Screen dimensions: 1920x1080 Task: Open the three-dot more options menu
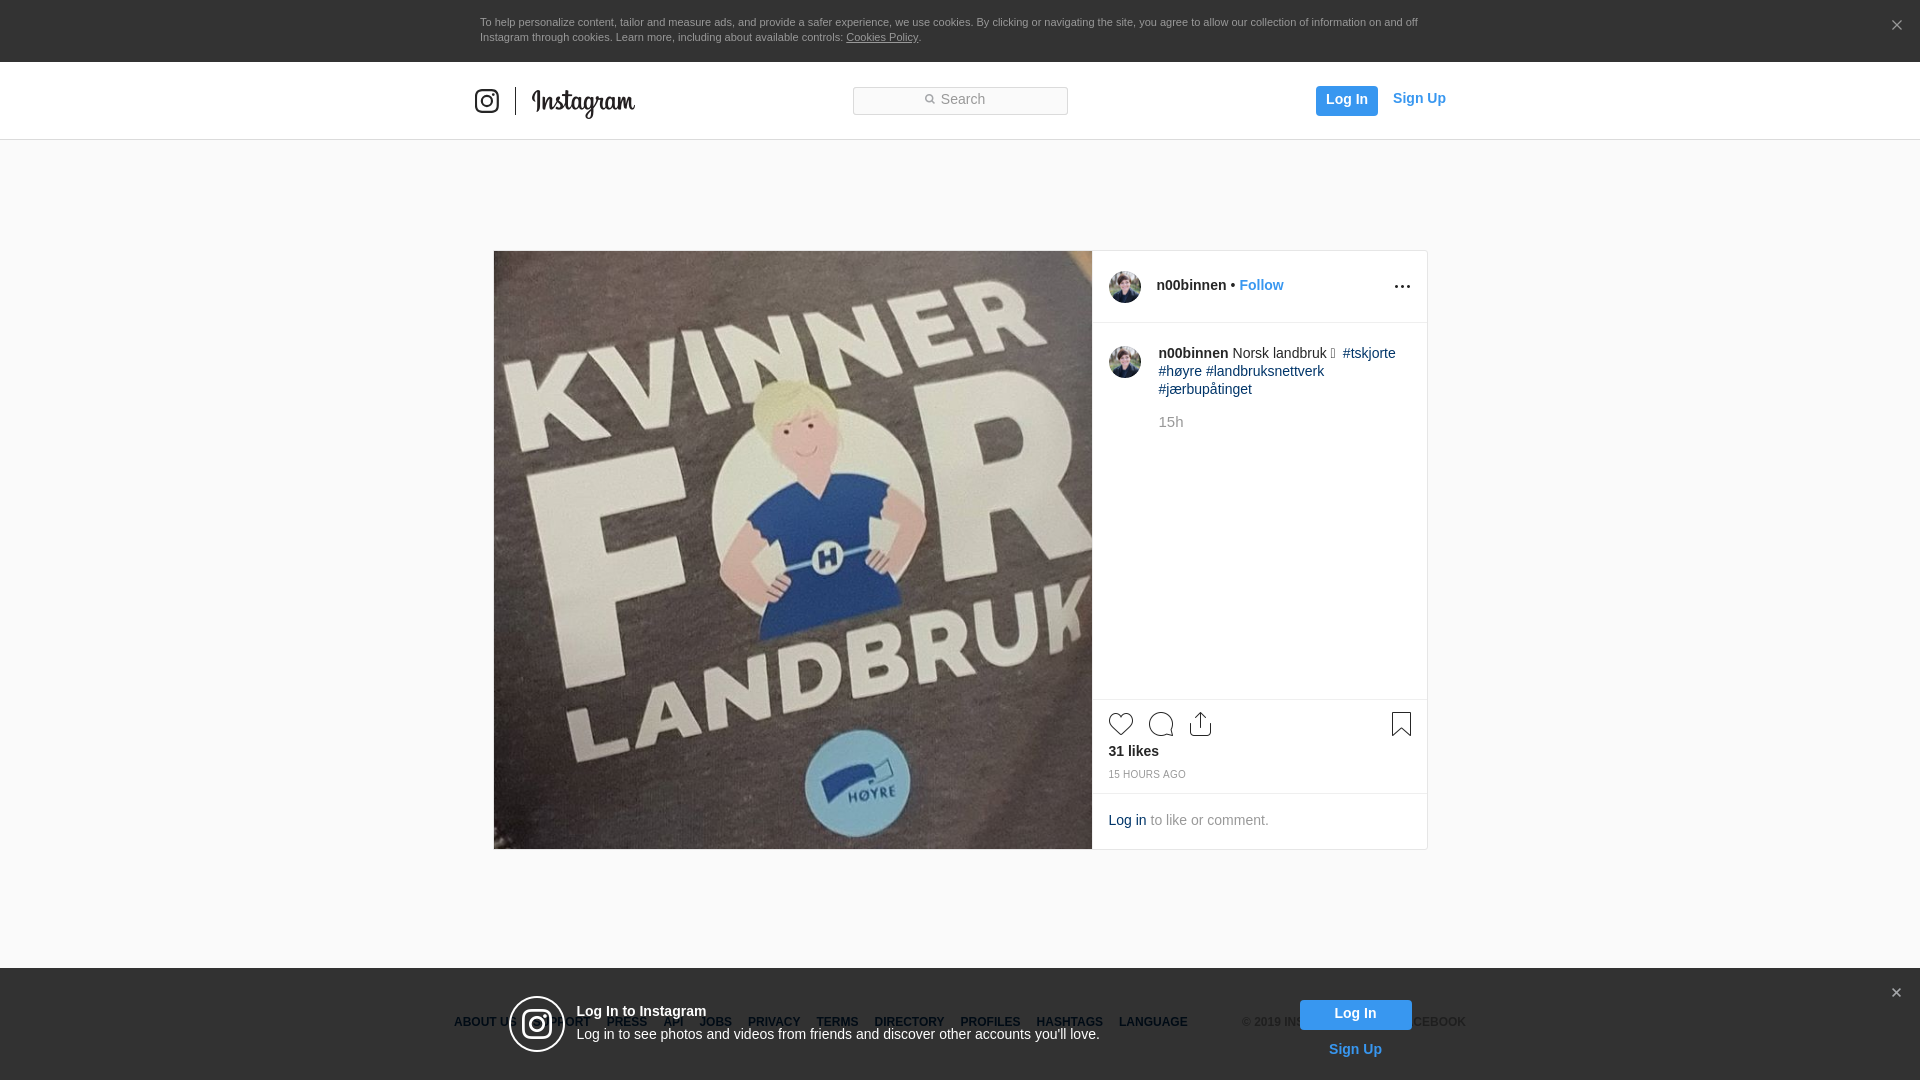click(x=1402, y=287)
